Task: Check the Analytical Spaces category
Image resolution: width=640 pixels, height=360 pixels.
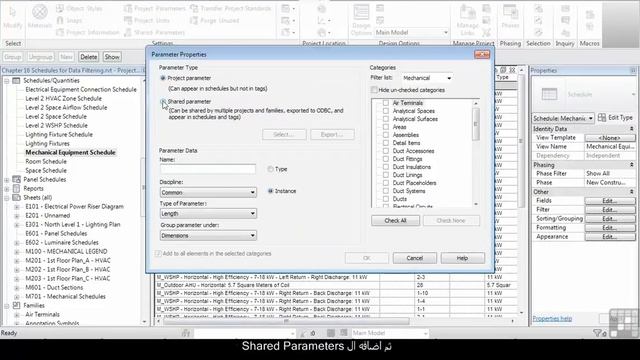Action: tap(386, 111)
